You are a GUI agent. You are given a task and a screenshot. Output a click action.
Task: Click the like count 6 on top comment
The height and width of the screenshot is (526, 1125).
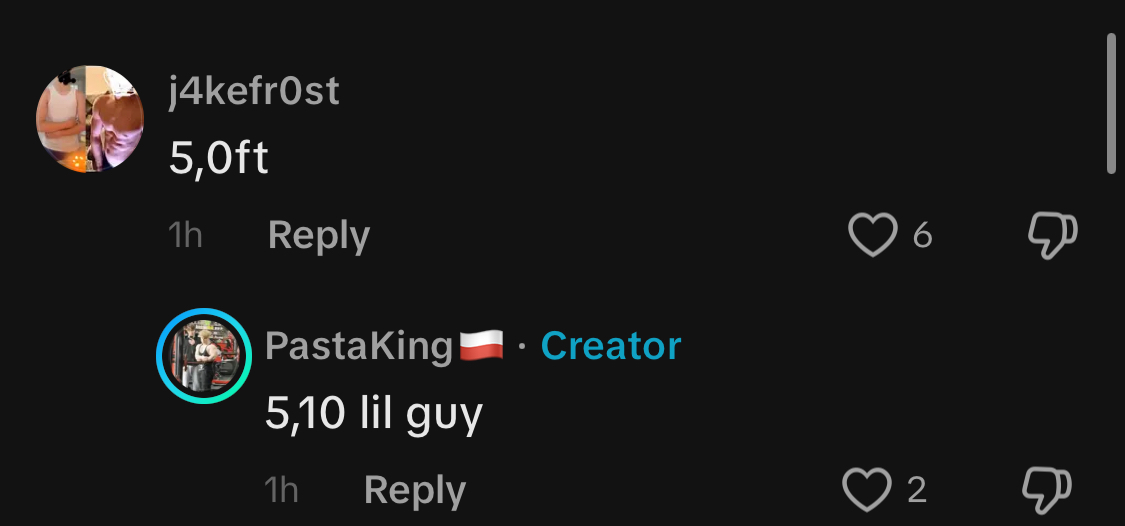click(923, 235)
